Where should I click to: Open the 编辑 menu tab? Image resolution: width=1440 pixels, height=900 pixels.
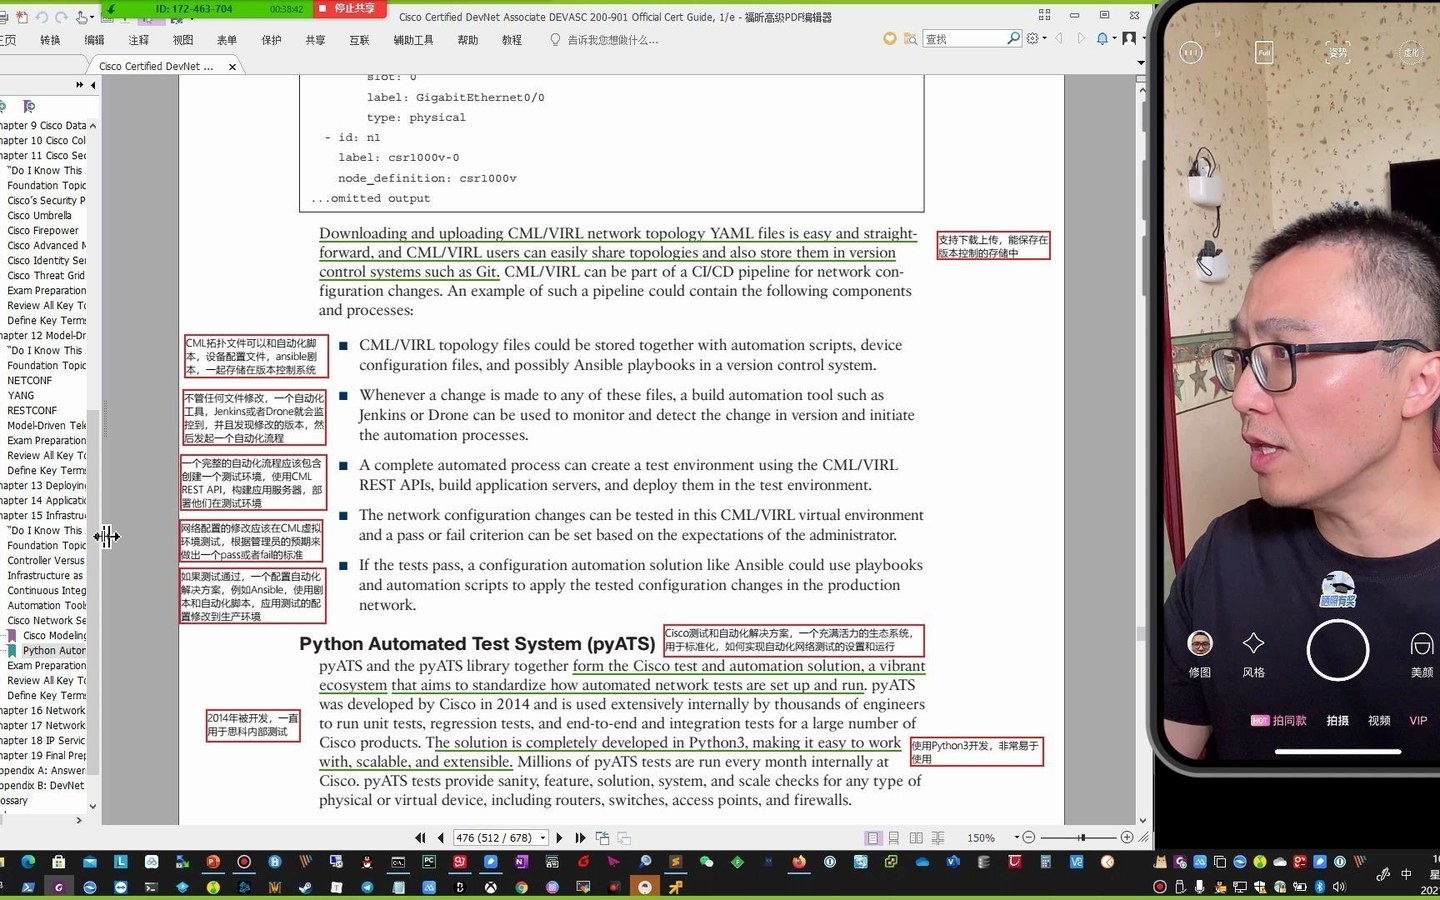[x=94, y=40]
